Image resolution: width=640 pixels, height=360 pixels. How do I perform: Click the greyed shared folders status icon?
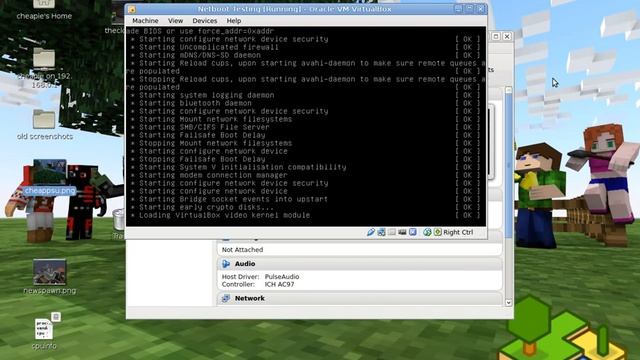[x=392, y=232]
